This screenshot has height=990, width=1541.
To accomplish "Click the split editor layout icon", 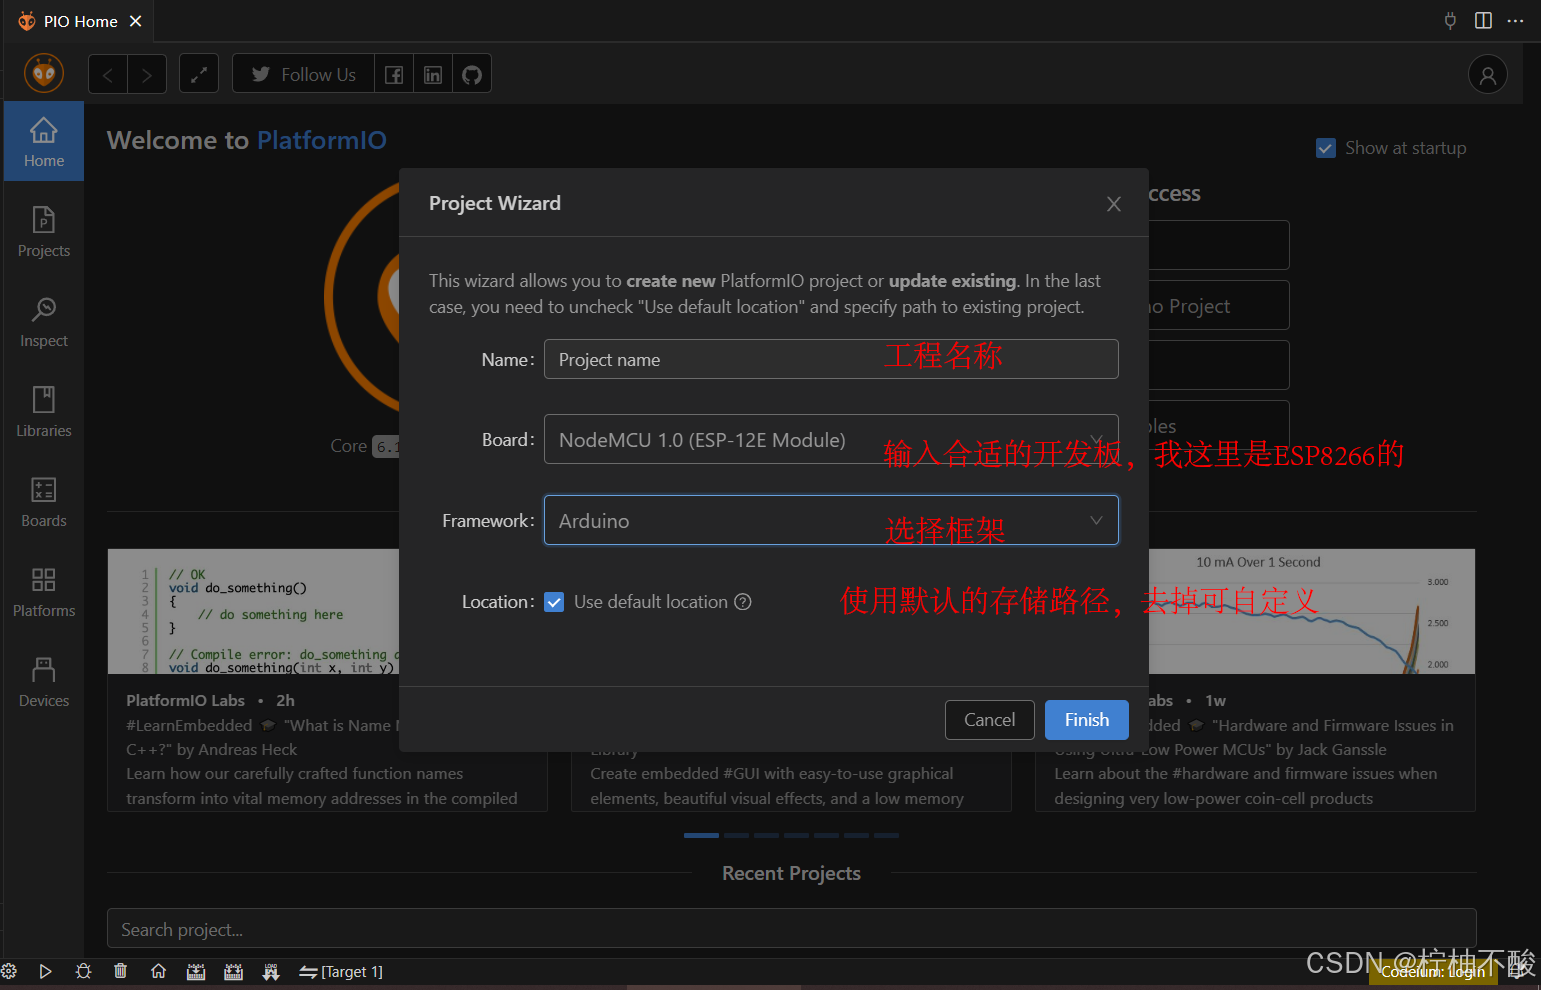I will click(x=1483, y=21).
